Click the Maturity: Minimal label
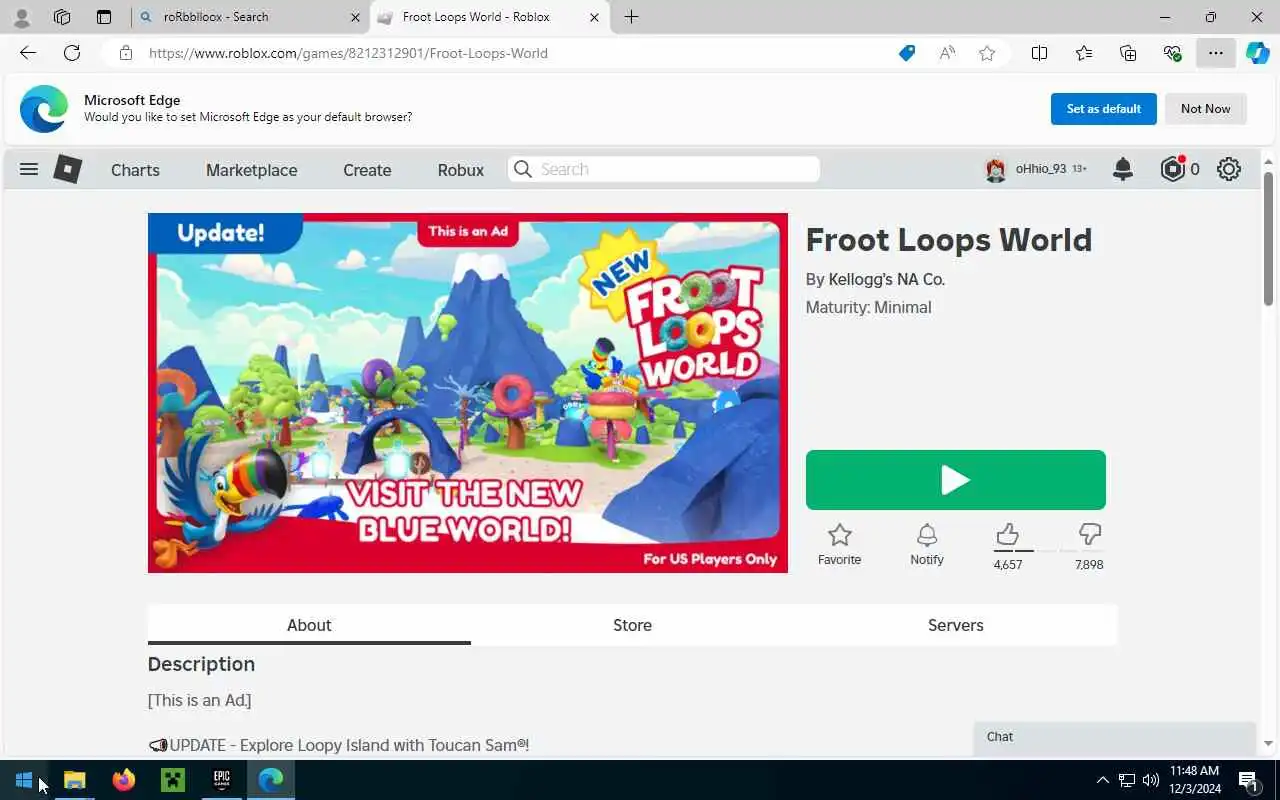This screenshot has width=1280, height=800. tap(868, 307)
